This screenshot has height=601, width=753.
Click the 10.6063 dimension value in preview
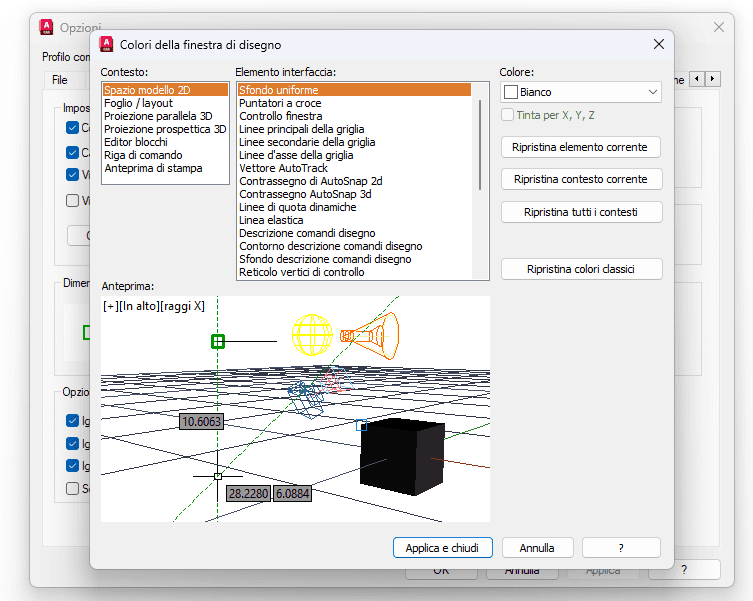[x=201, y=422]
